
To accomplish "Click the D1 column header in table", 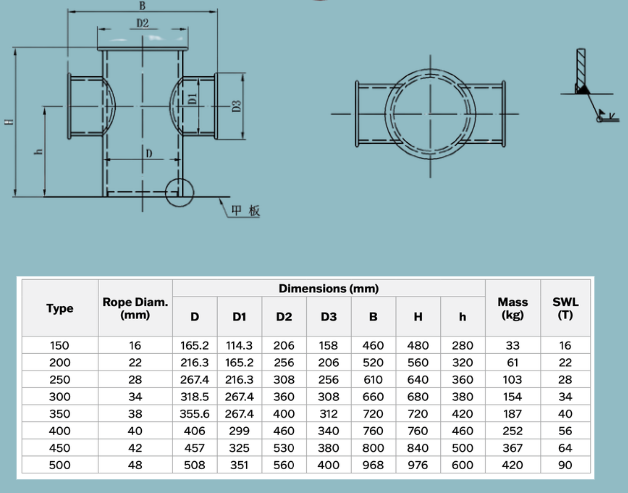I will coord(239,317).
